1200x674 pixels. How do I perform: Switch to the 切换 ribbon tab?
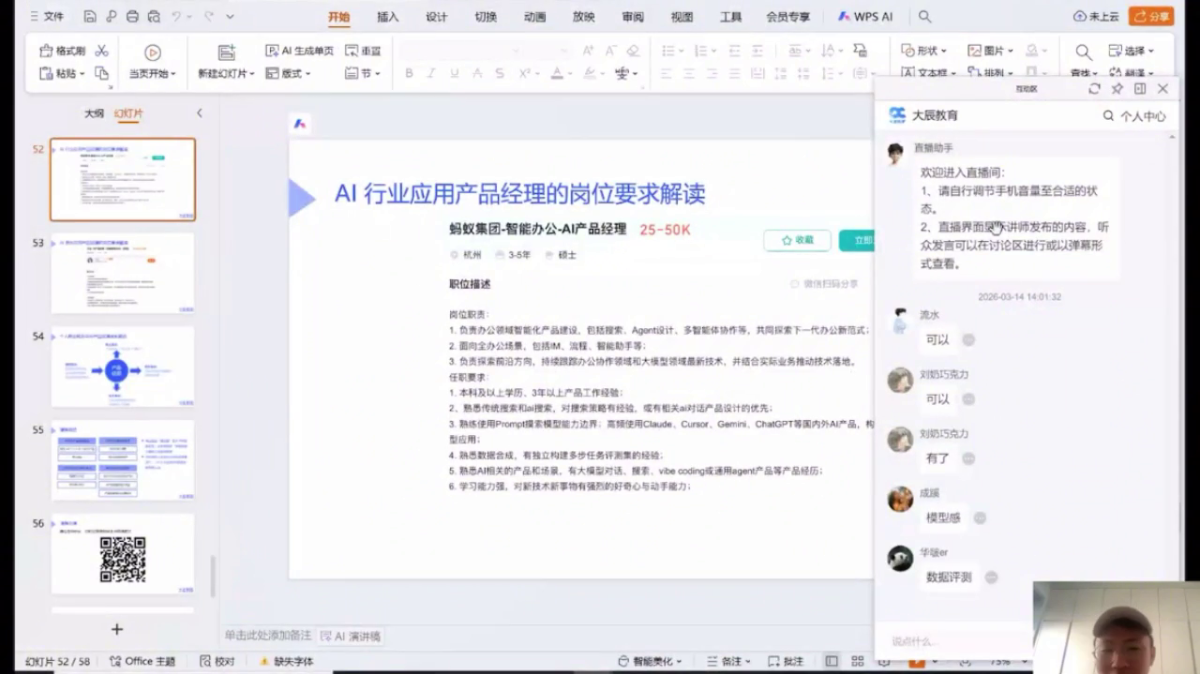(486, 17)
